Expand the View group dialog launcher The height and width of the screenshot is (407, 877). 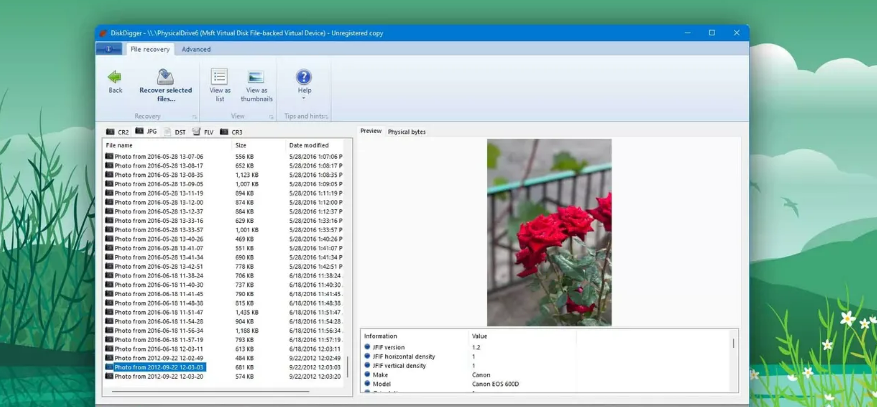click(x=271, y=117)
